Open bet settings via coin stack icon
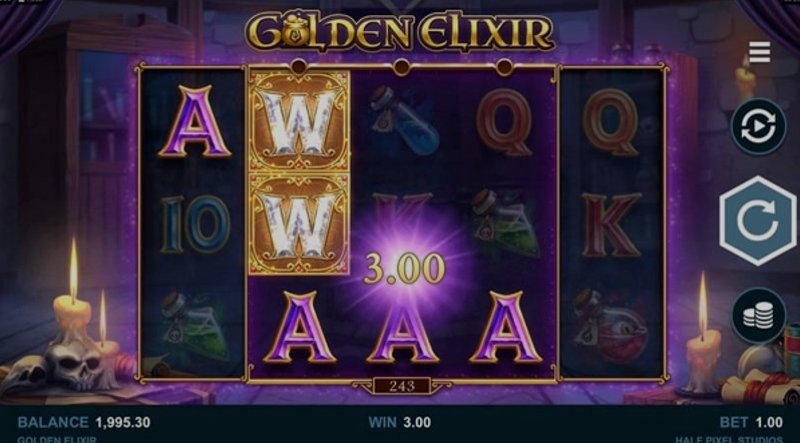This screenshot has height=443, width=800. tap(758, 315)
